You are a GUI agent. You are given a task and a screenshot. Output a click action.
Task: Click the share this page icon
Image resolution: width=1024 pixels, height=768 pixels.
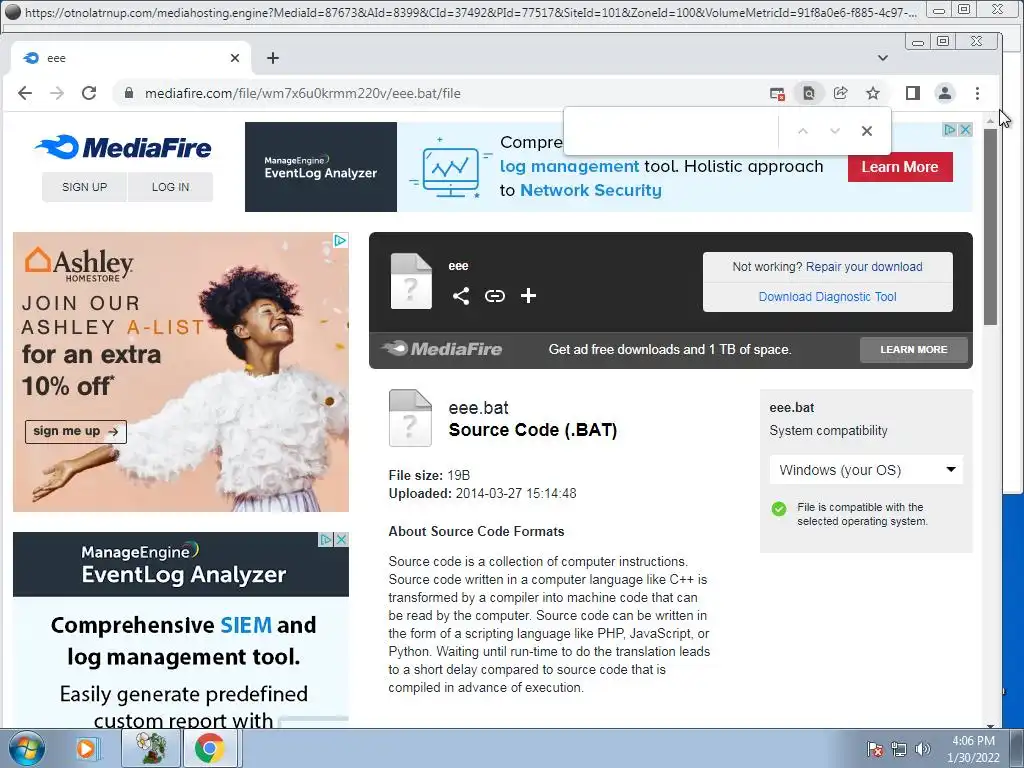(x=841, y=93)
